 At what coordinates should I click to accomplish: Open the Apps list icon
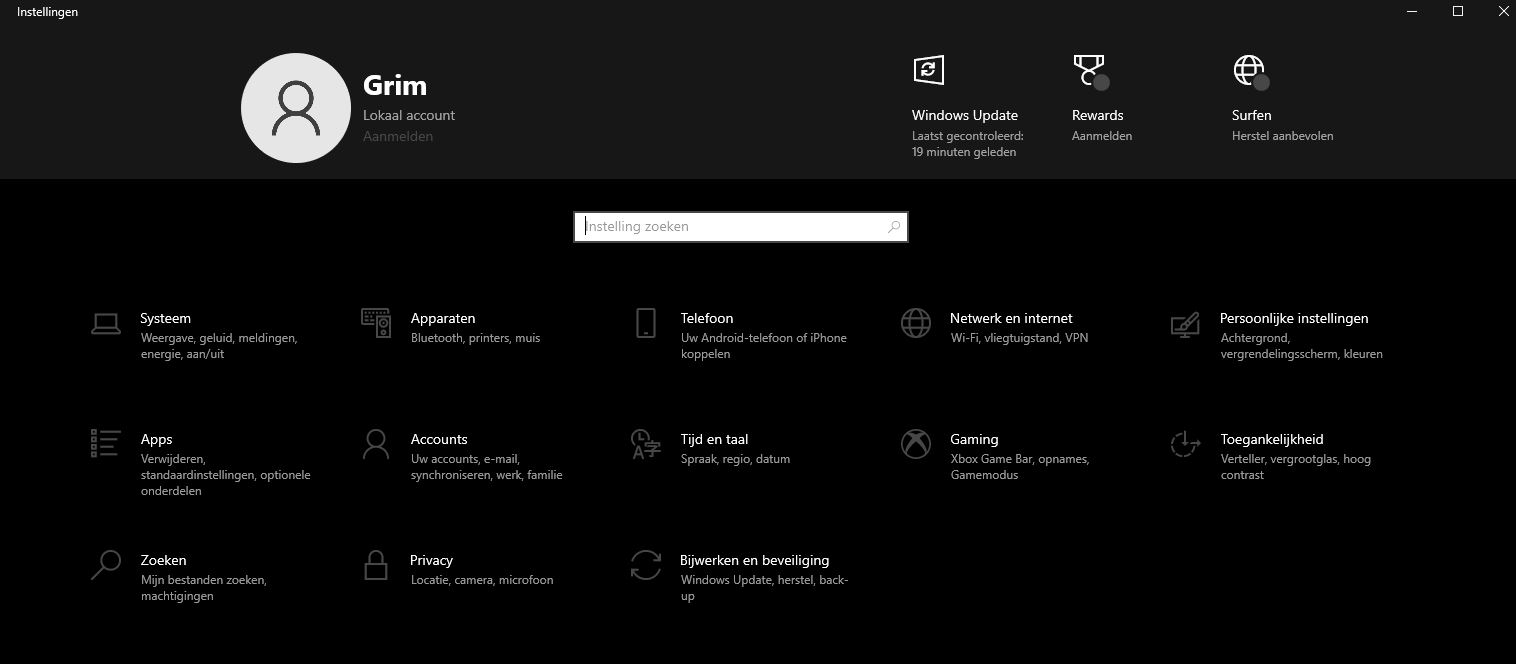(106, 443)
